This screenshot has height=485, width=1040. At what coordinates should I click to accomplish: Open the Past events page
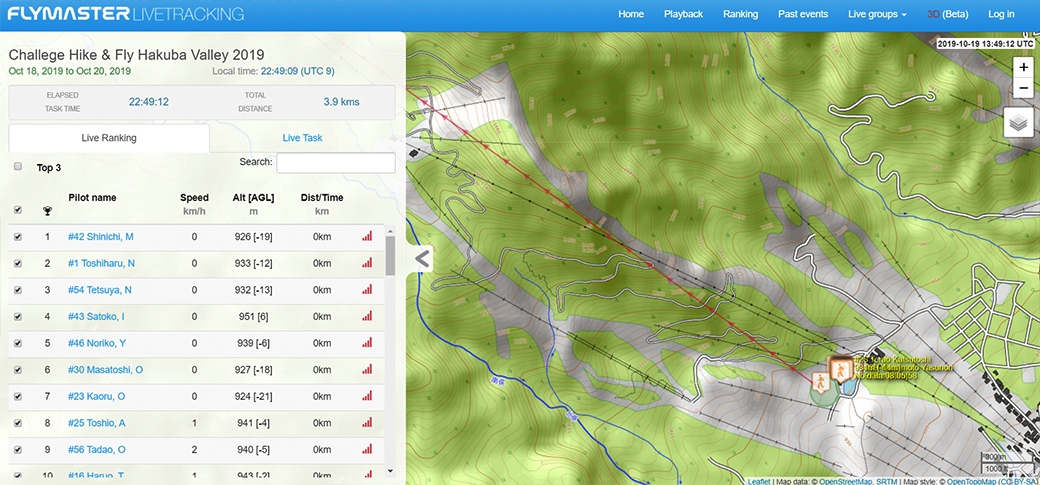point(802,14)
